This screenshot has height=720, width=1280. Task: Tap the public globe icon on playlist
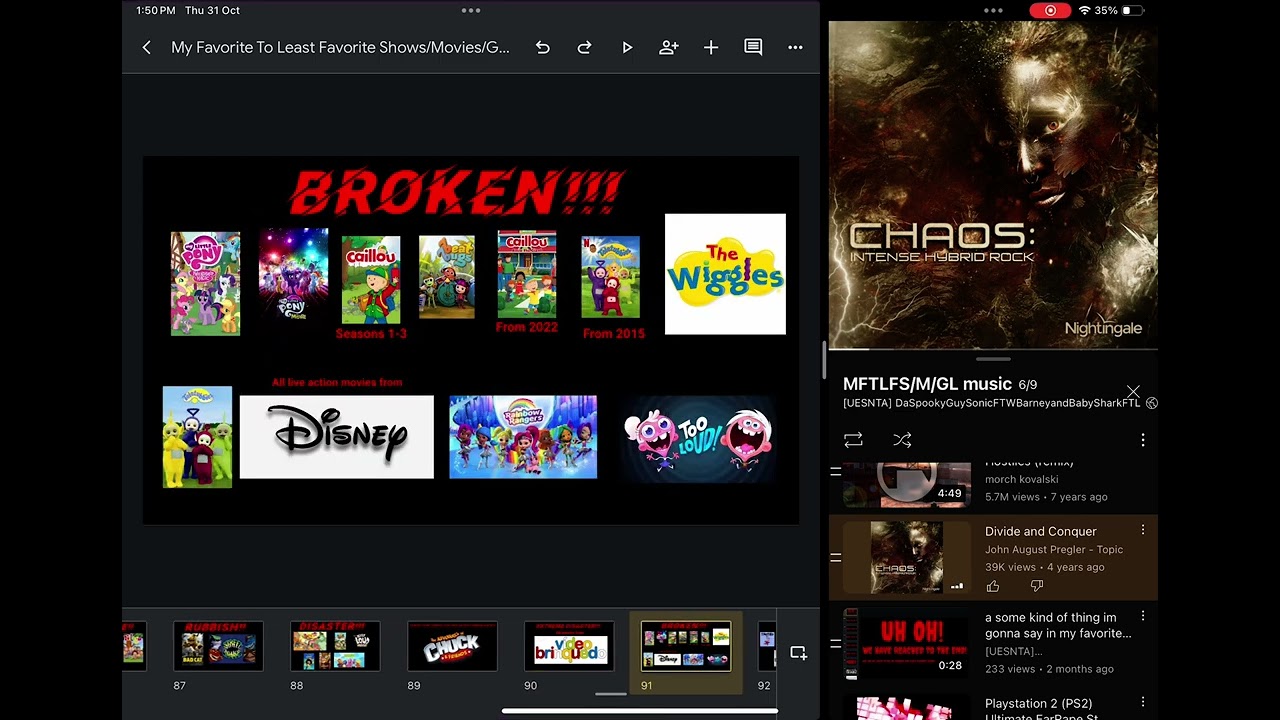1152,403
